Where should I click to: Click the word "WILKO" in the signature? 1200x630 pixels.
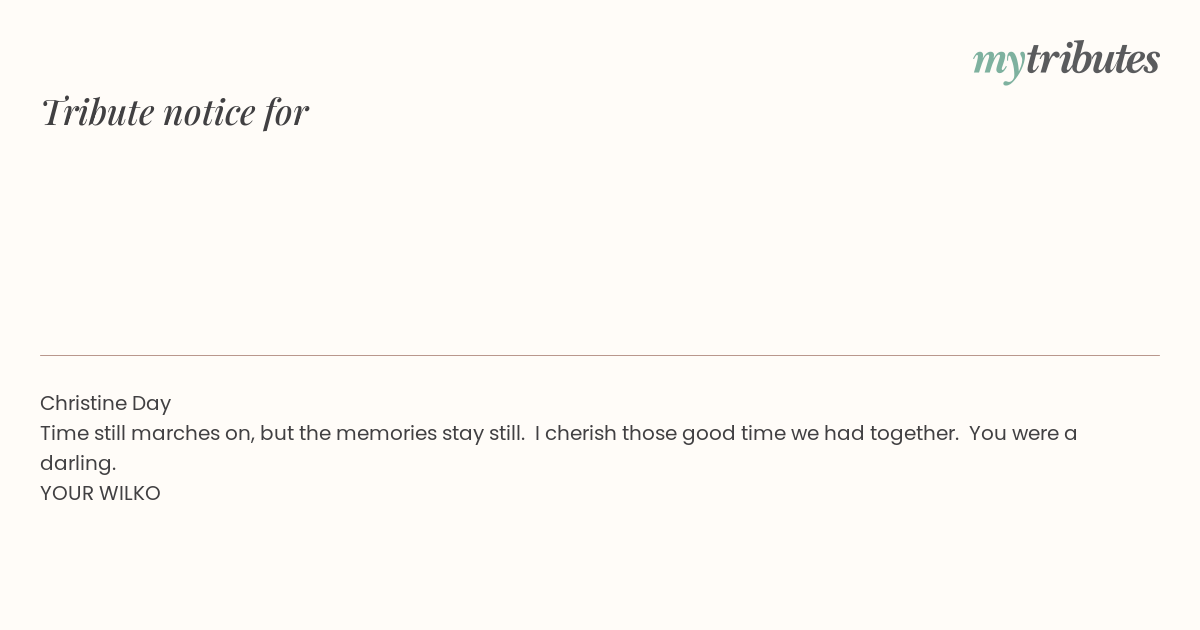pyautogui.click(x=127, y=494)
